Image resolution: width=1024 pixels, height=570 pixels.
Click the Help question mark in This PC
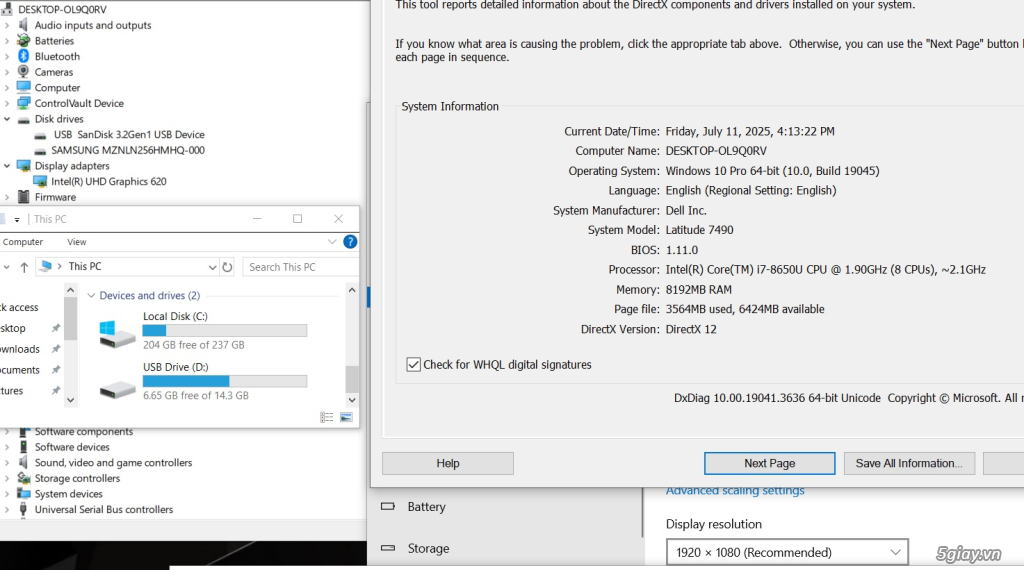(350, 242)
